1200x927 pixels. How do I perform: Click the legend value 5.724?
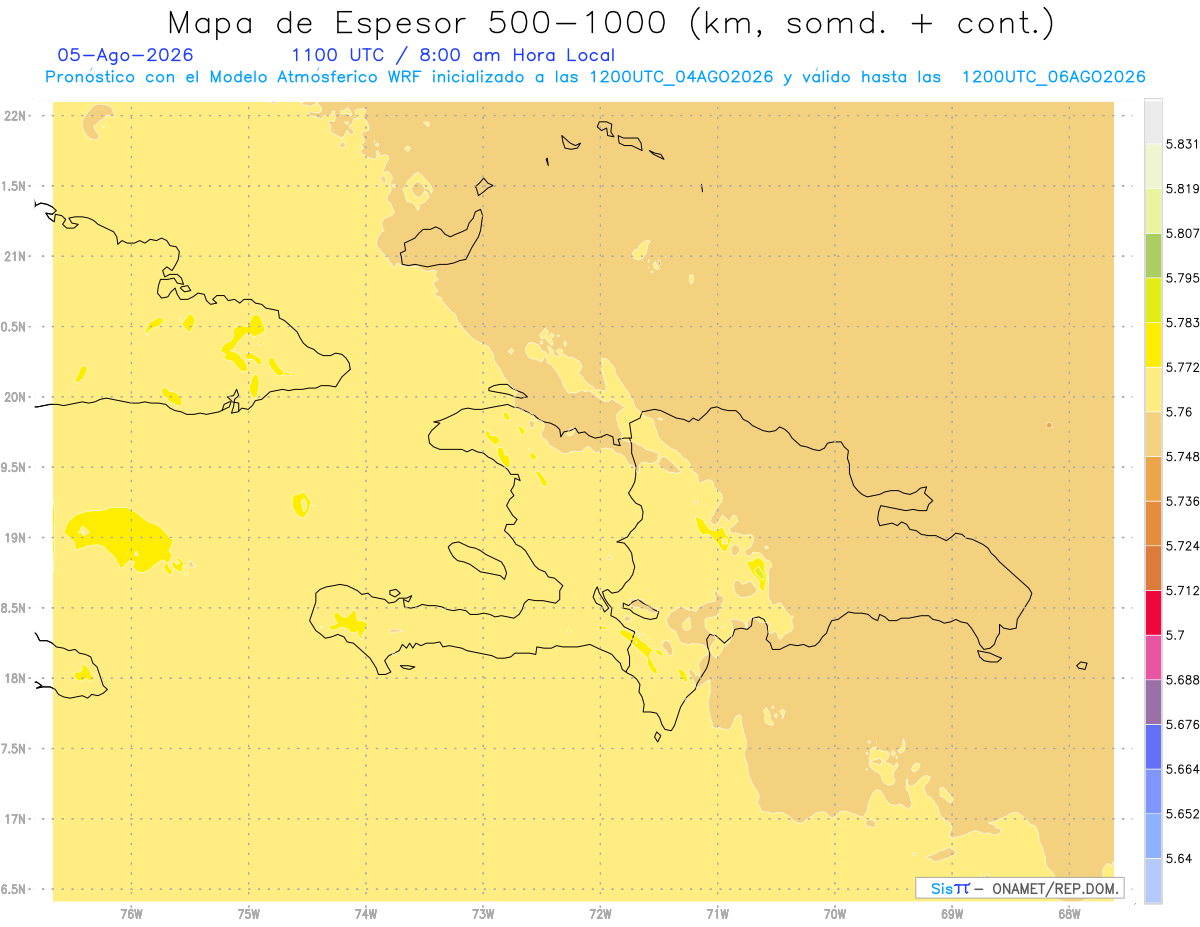coord(1183,546)
